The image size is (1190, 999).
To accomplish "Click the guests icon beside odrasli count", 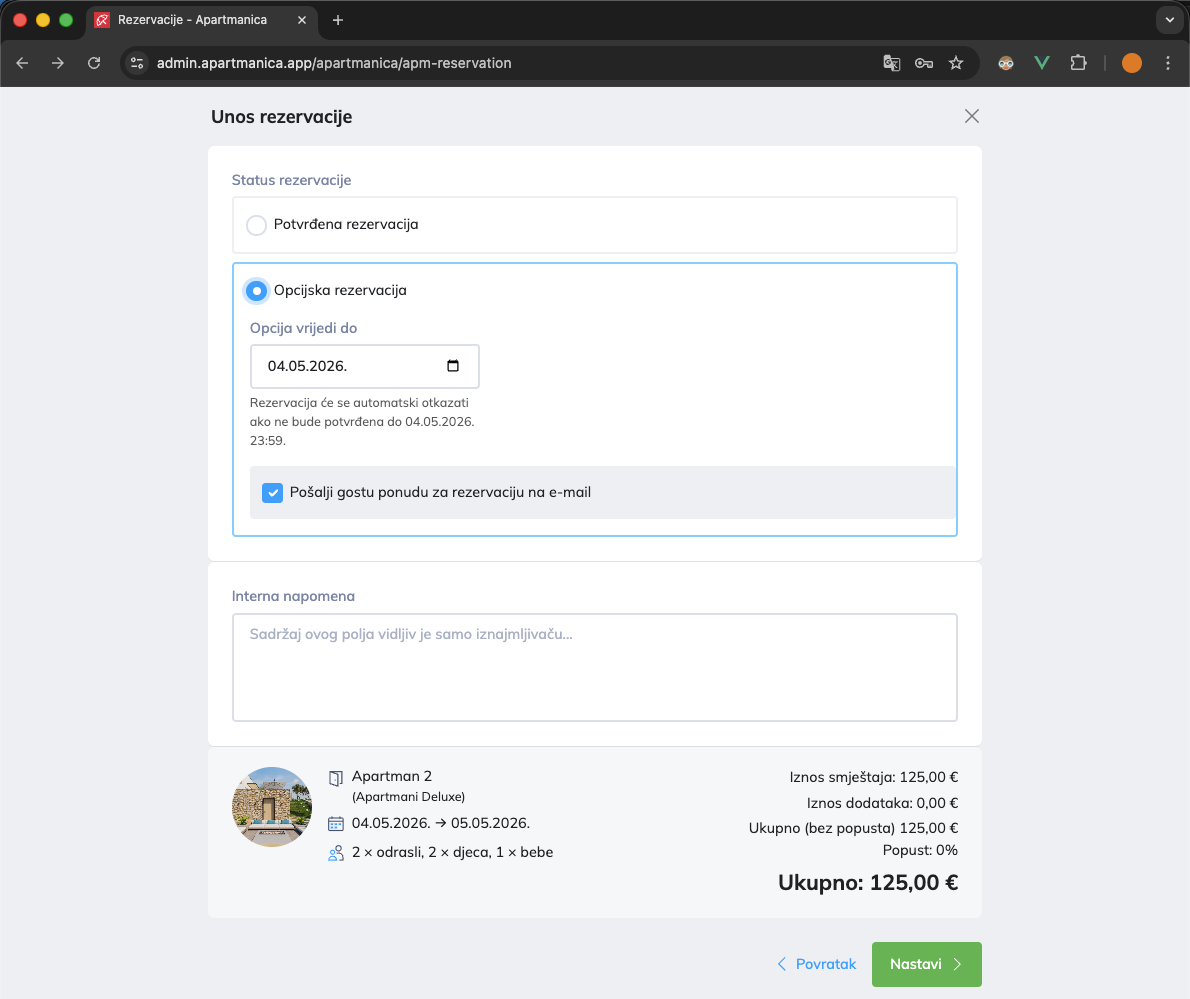I will 335,853.
